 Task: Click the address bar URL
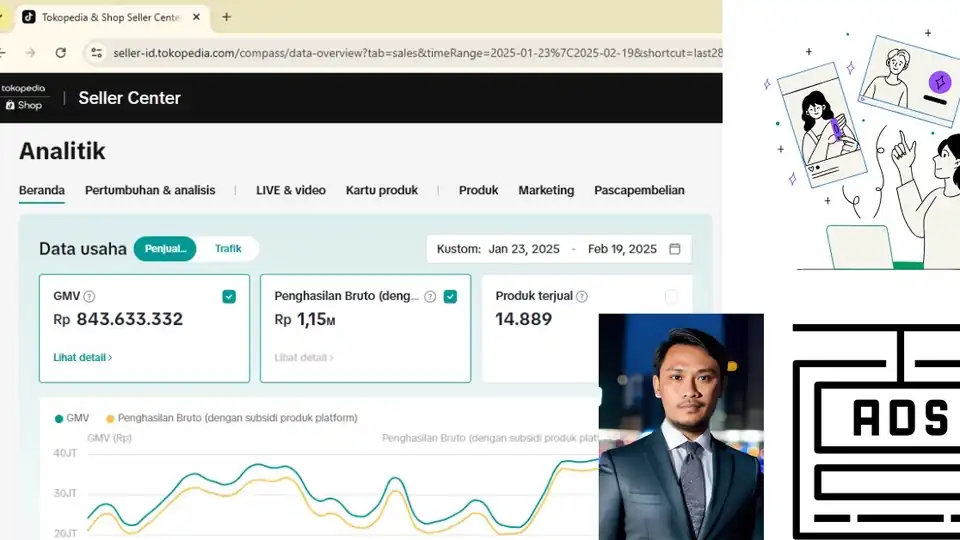pos(417,53)
